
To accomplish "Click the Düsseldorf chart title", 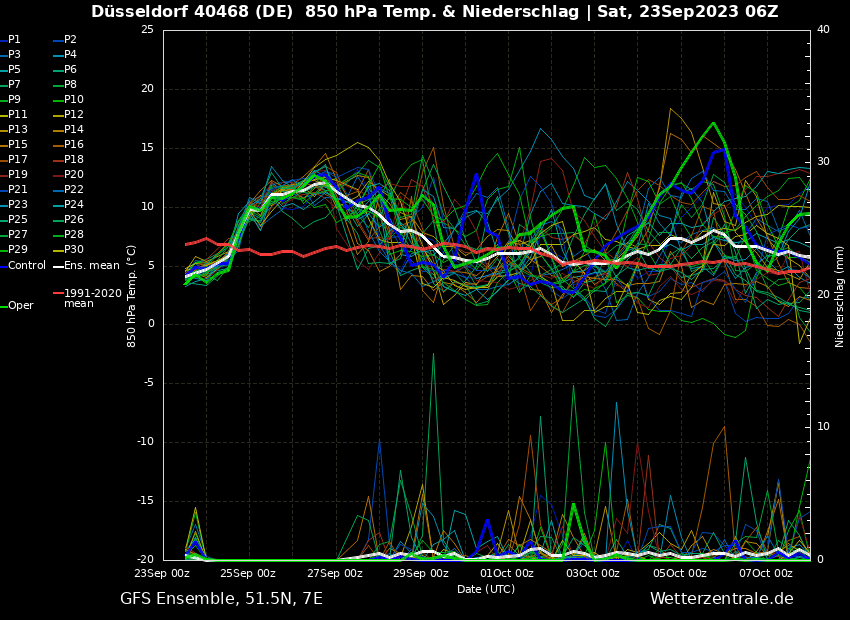I will (x=434, y=12).
